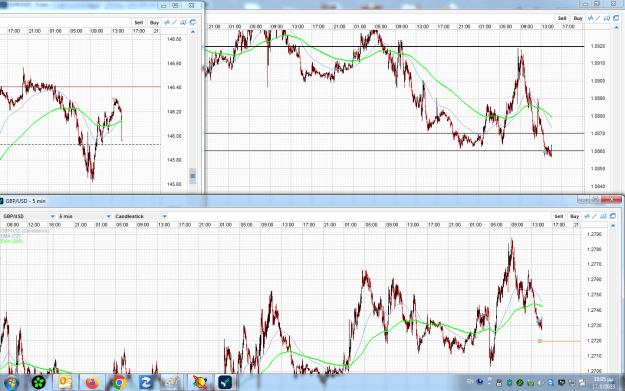The width and height of the screenshot is (625, 391).
Task: Click detach window icon in top-left chart
Action: 193,23
